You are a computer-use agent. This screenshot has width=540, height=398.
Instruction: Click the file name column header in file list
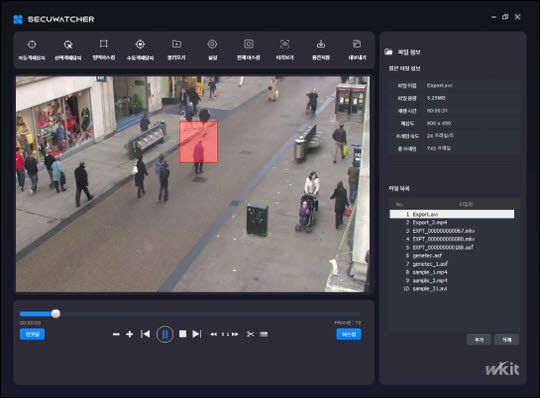(x=466, y=205)
